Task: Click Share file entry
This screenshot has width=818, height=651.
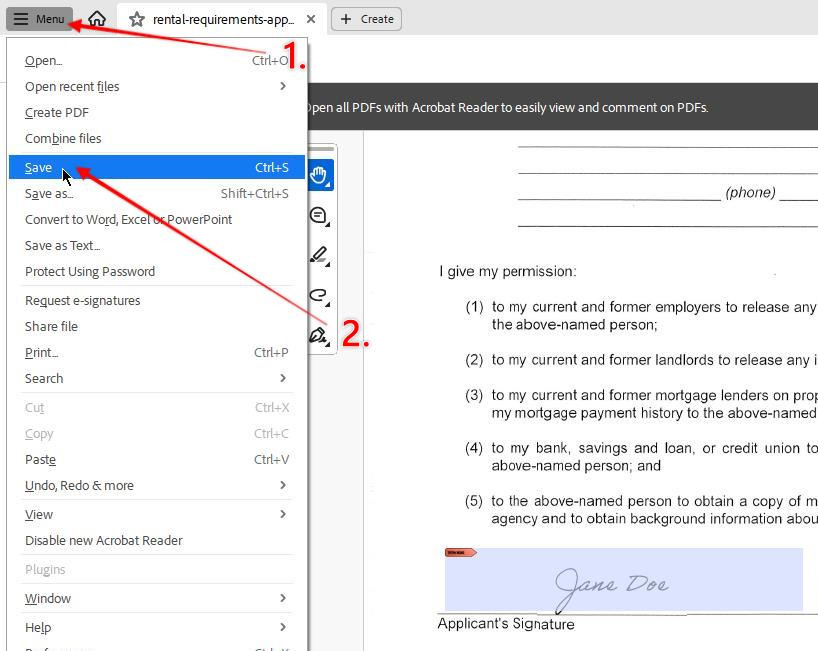Action: pos(157,327)
